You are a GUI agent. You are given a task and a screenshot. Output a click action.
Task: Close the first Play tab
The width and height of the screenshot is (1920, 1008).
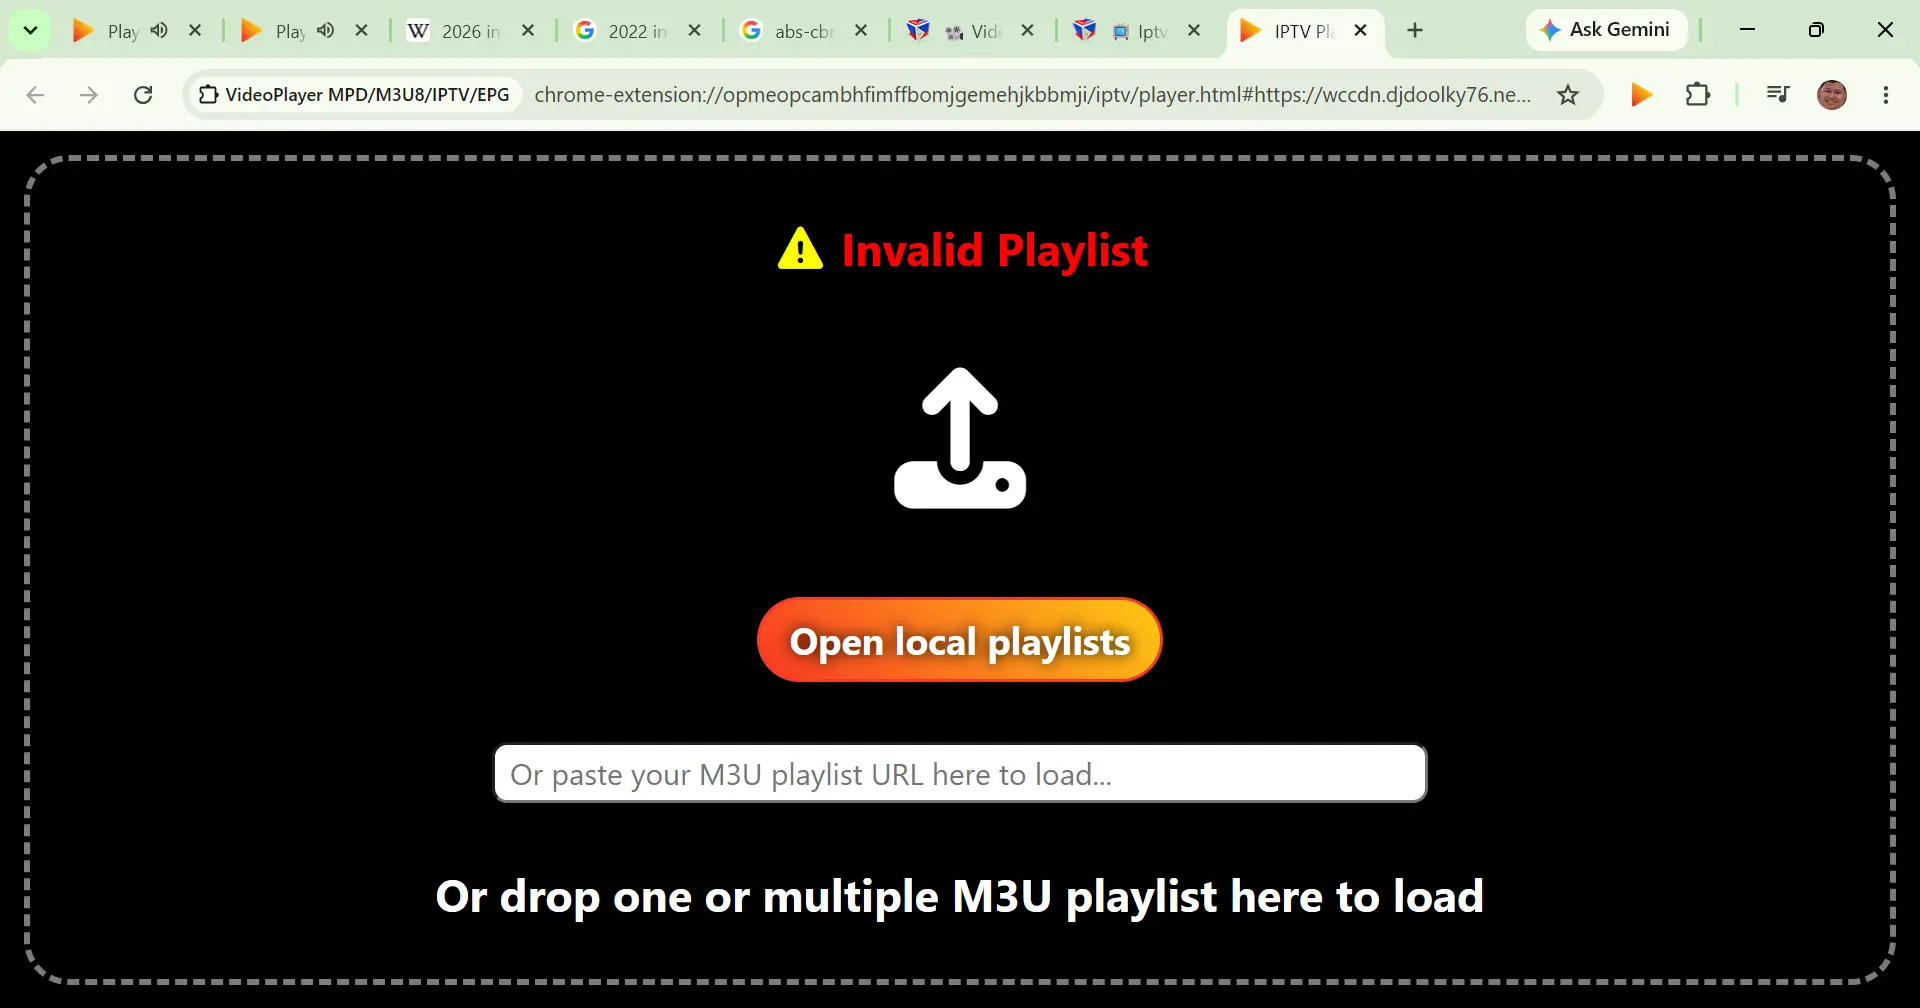195,31
